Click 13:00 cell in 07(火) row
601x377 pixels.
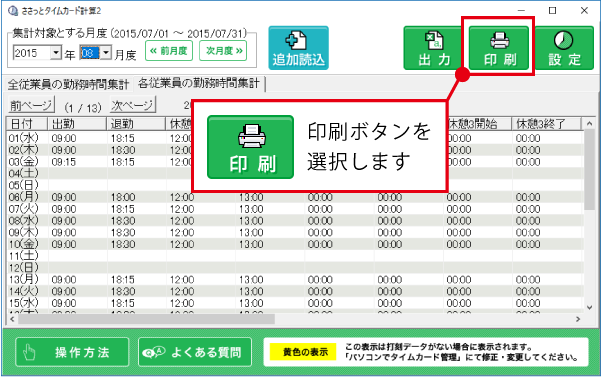[270, 209]
